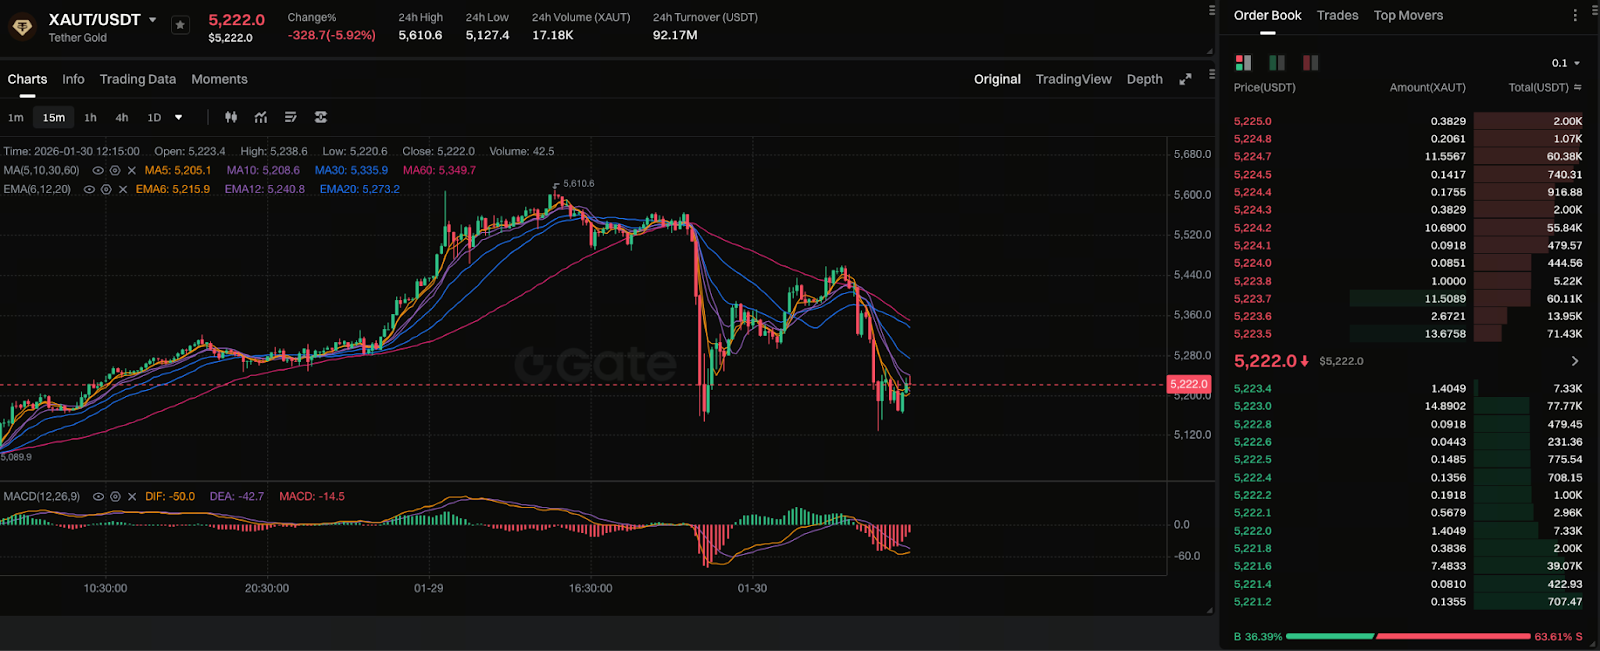The width and height of the screenshot is (1600, 651).
Task: Open the Trading Data tab
Action: (138, 79)
